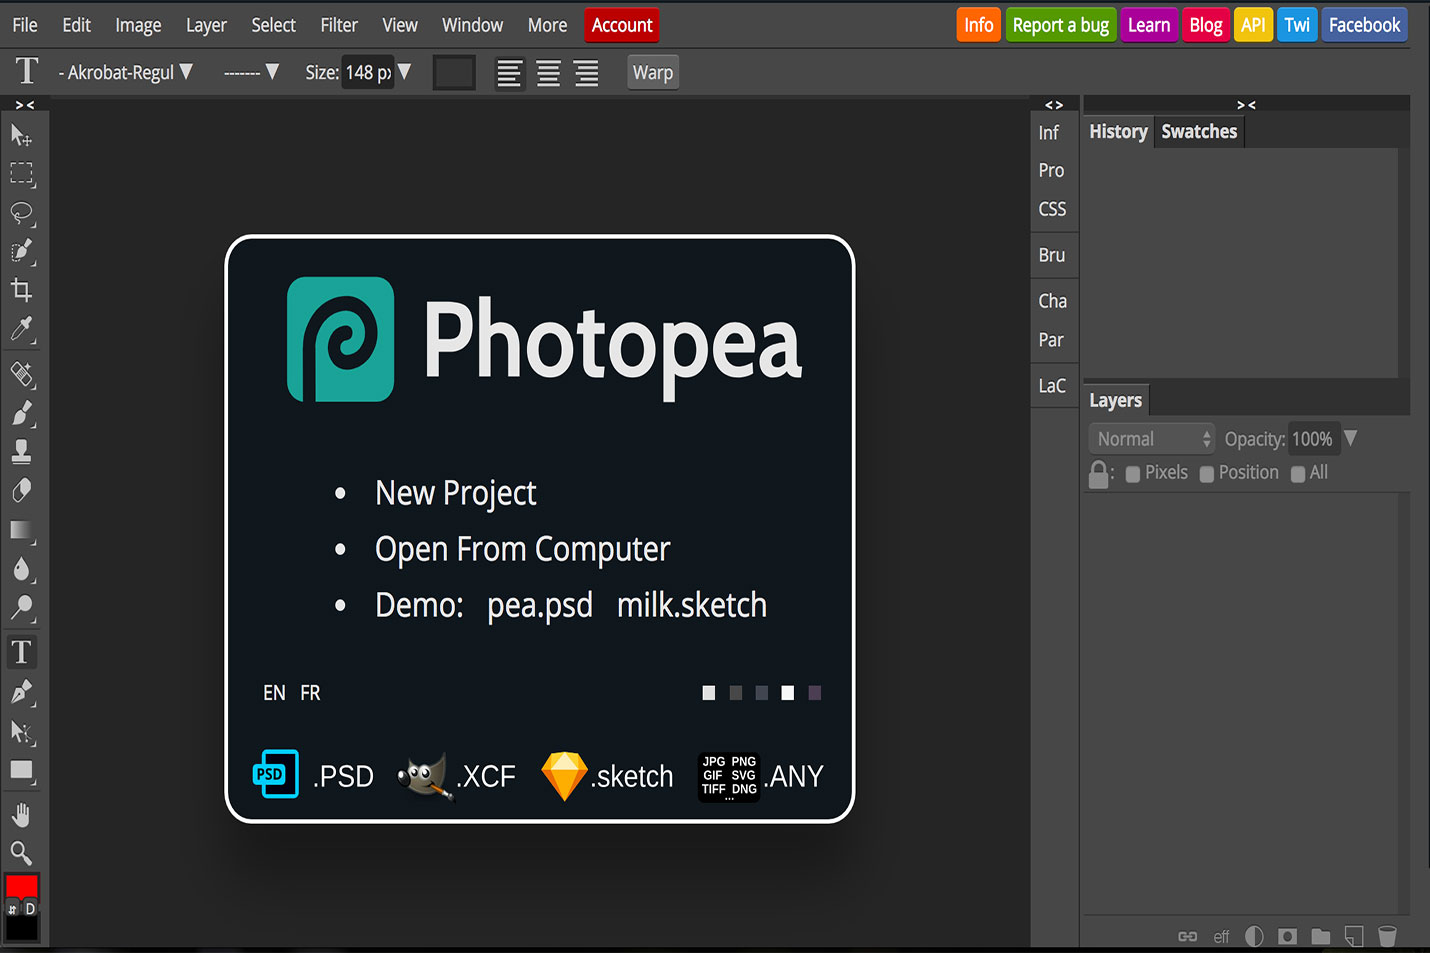
Task: Select the Clone Stamp tool
Action: pos(21,452)
